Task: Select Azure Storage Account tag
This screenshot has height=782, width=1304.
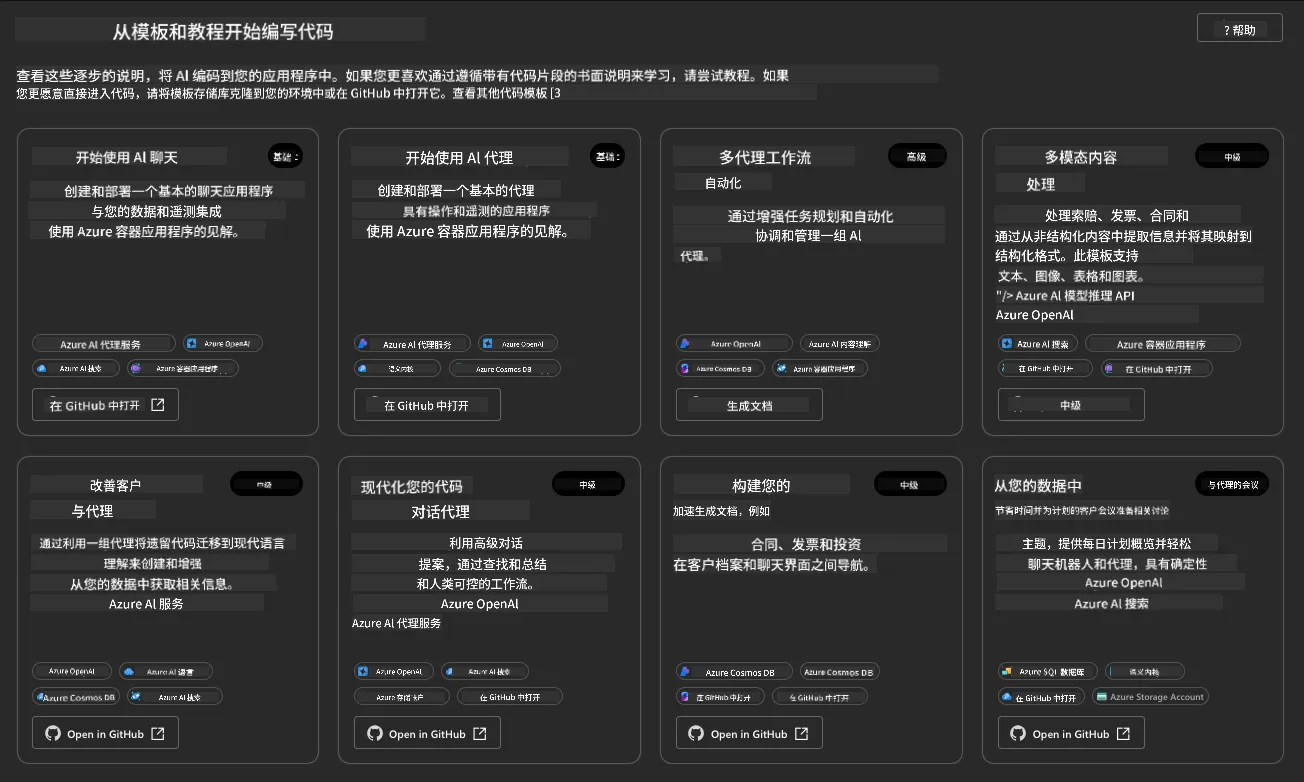Action: (1150, 696)
